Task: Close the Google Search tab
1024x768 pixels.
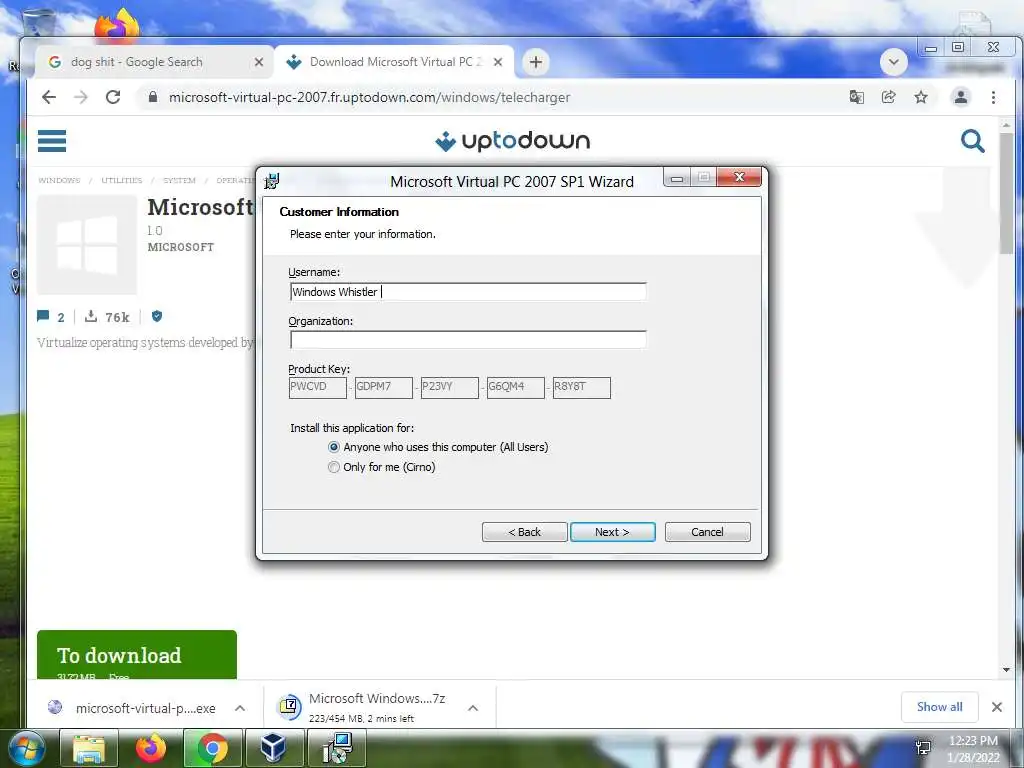Action: (x=259, y=62)
